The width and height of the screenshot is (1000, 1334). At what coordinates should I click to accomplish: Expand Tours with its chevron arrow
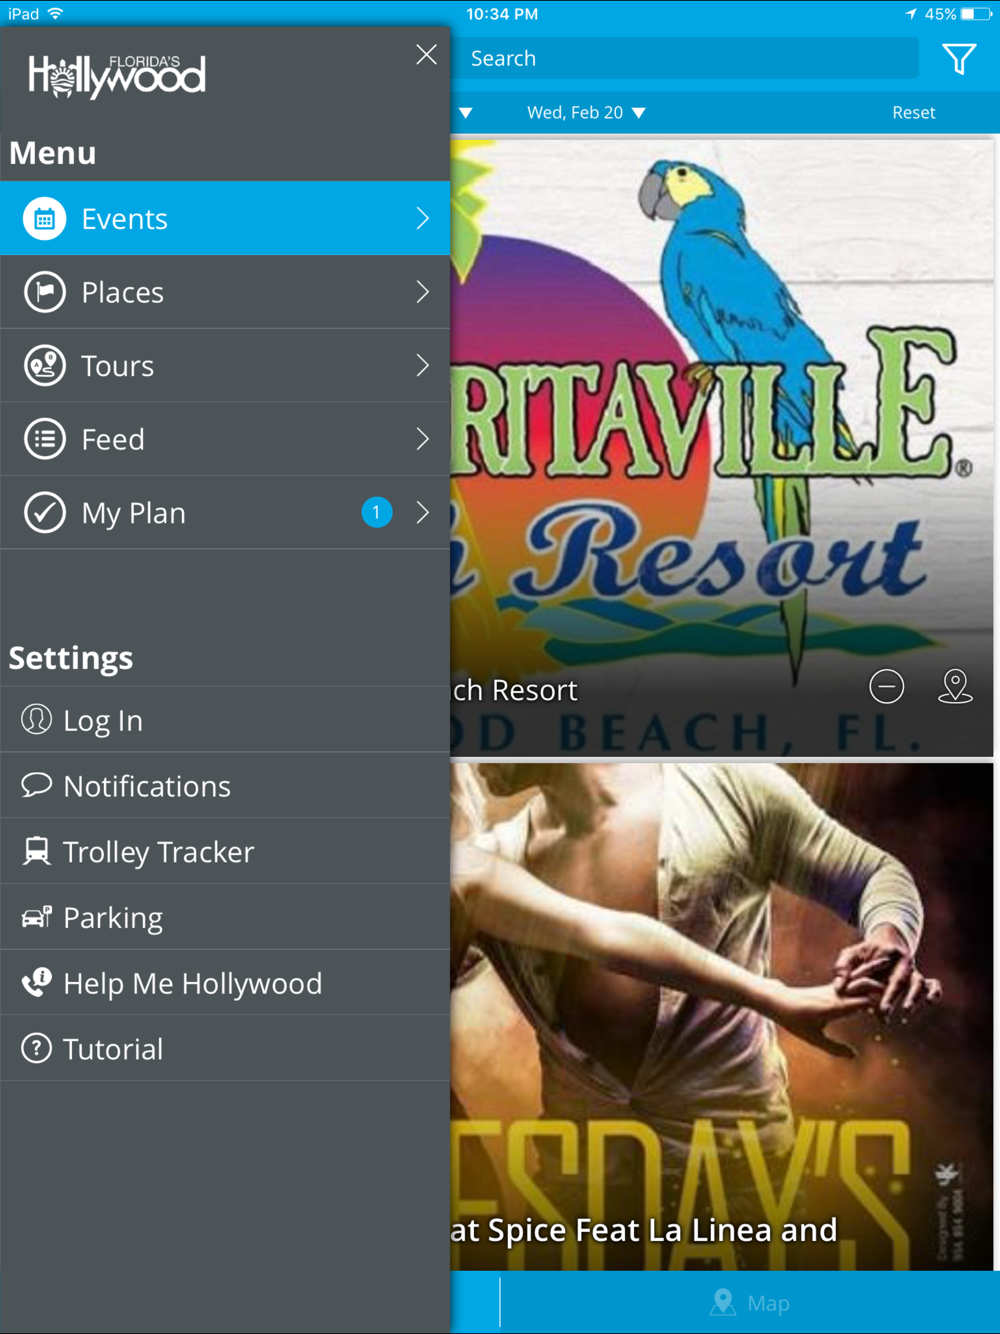click(423, 366)
